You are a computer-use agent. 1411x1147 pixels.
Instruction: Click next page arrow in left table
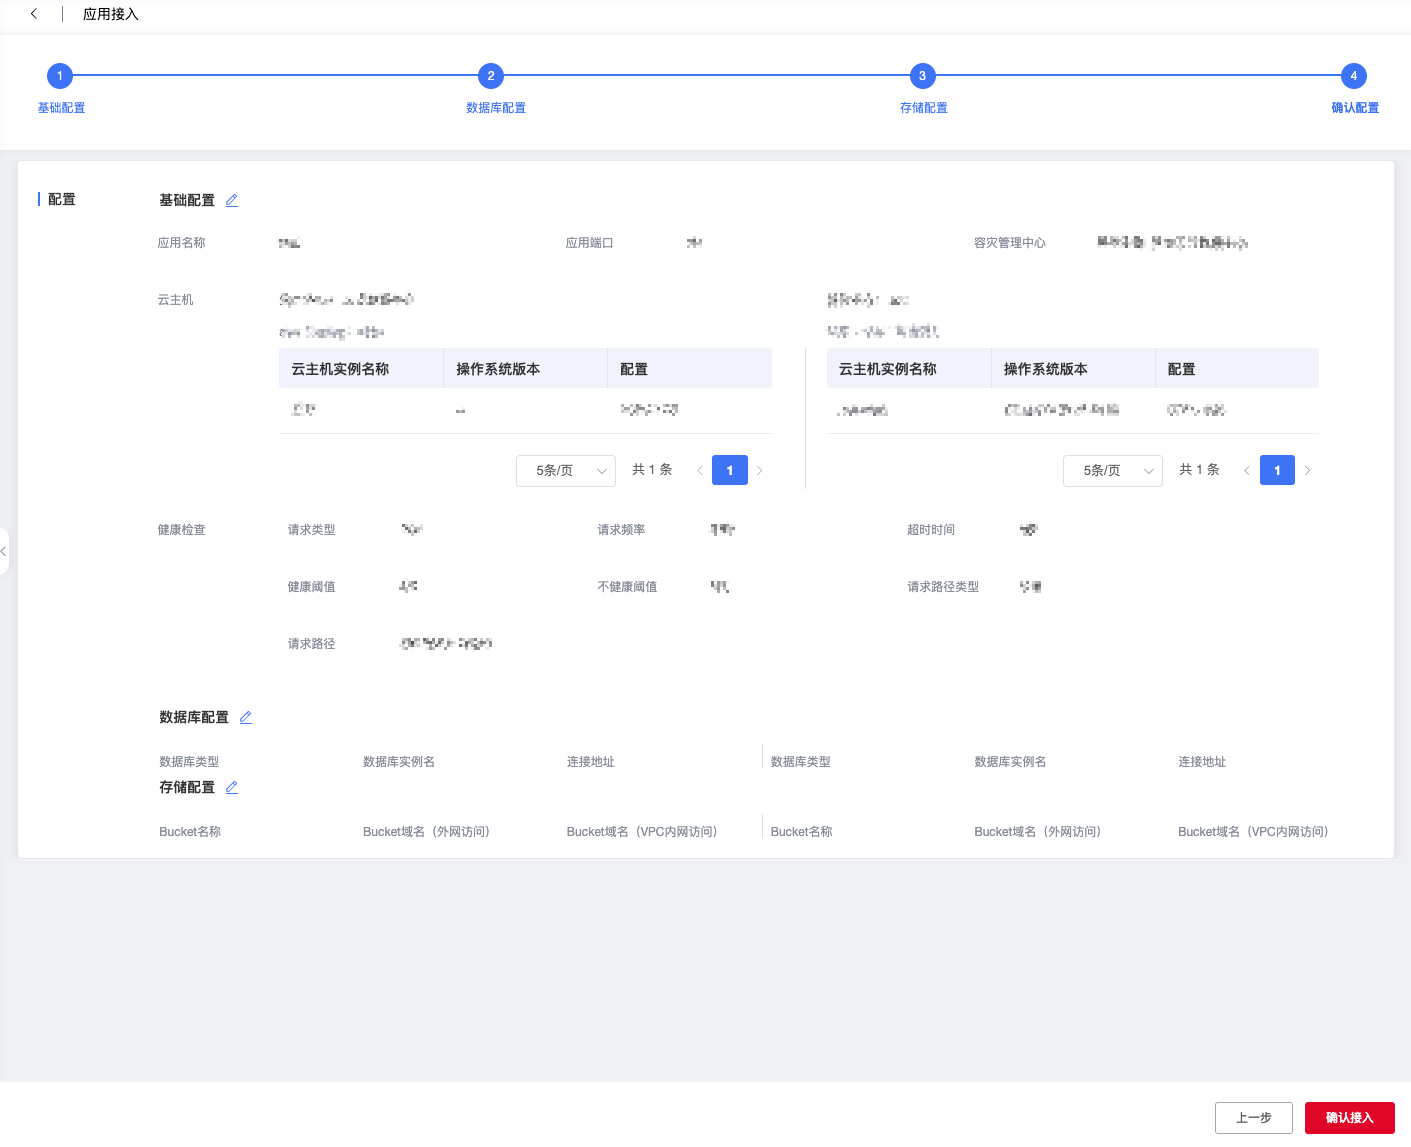pyautogui.click(x=760, y=470)
